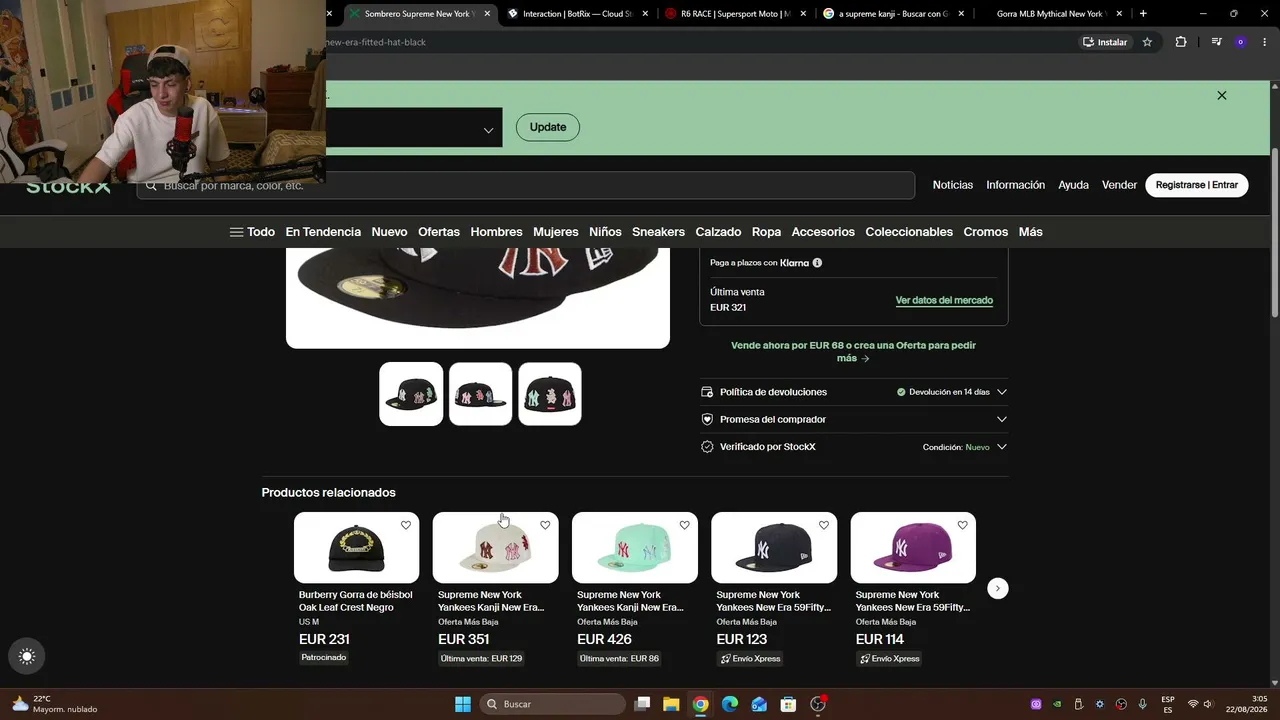1280x720 pixels.
Task: Open the Burberry Gorra de béisbol product card
Action: (x=357, y=587)
